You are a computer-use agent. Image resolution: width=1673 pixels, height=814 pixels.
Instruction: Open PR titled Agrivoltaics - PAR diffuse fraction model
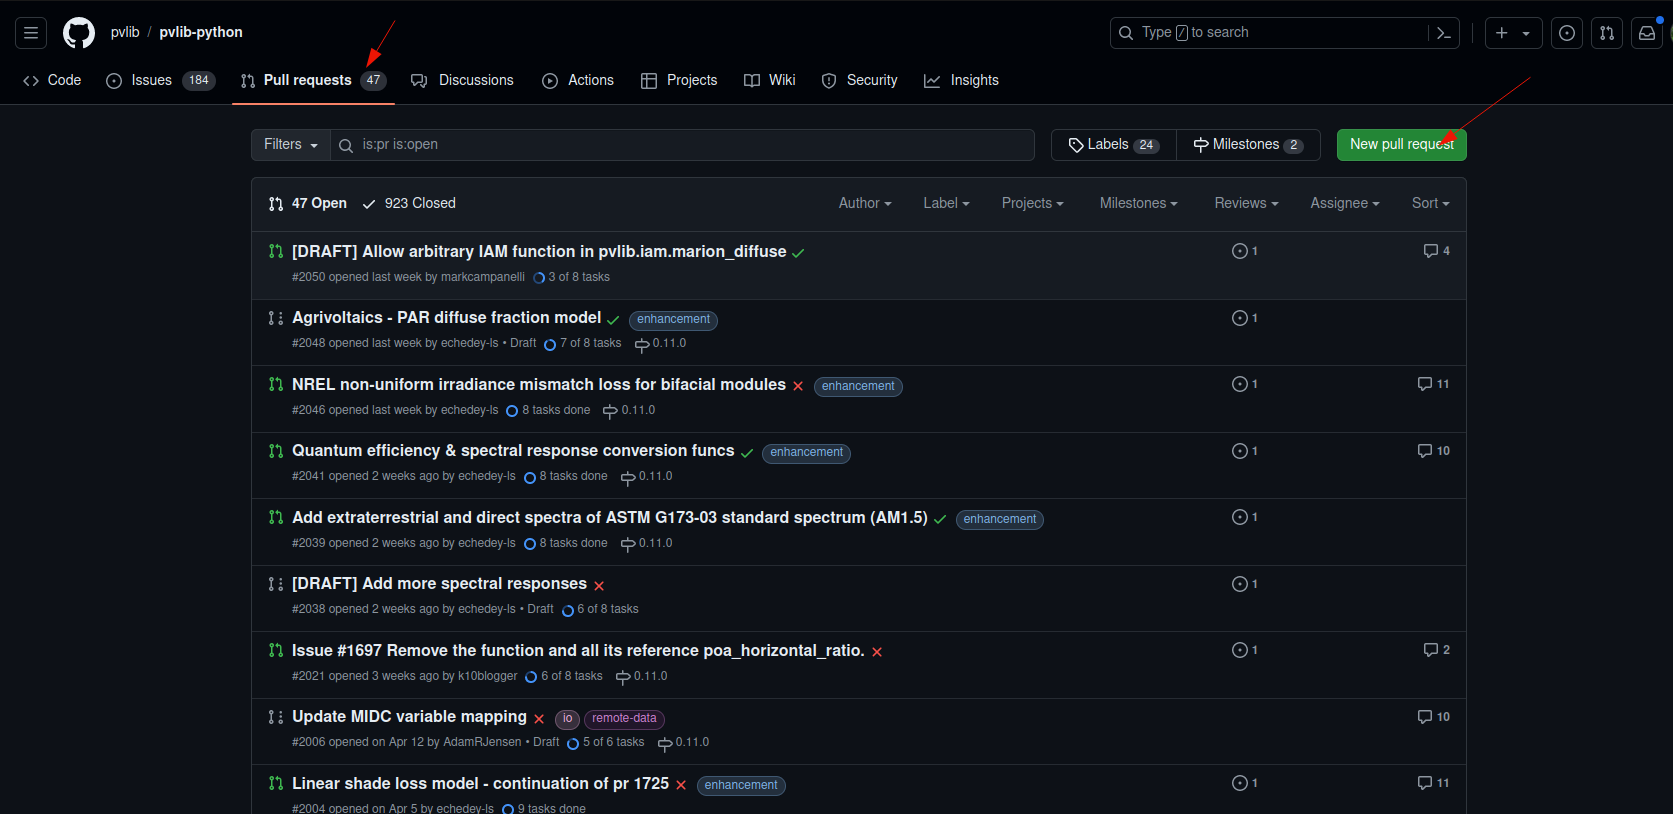446,318
